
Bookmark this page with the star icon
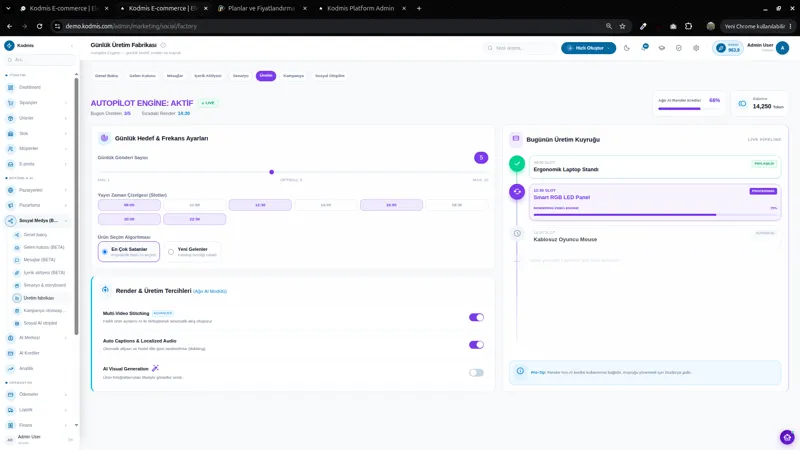[622, 26]
